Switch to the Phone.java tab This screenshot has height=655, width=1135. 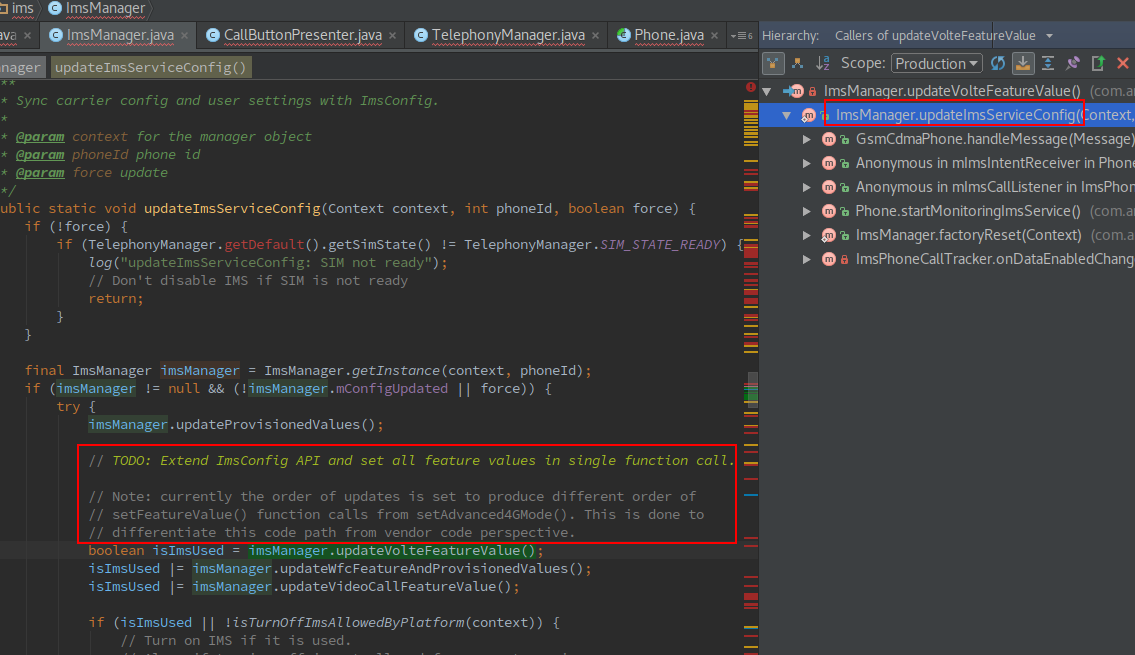(669, 35)
